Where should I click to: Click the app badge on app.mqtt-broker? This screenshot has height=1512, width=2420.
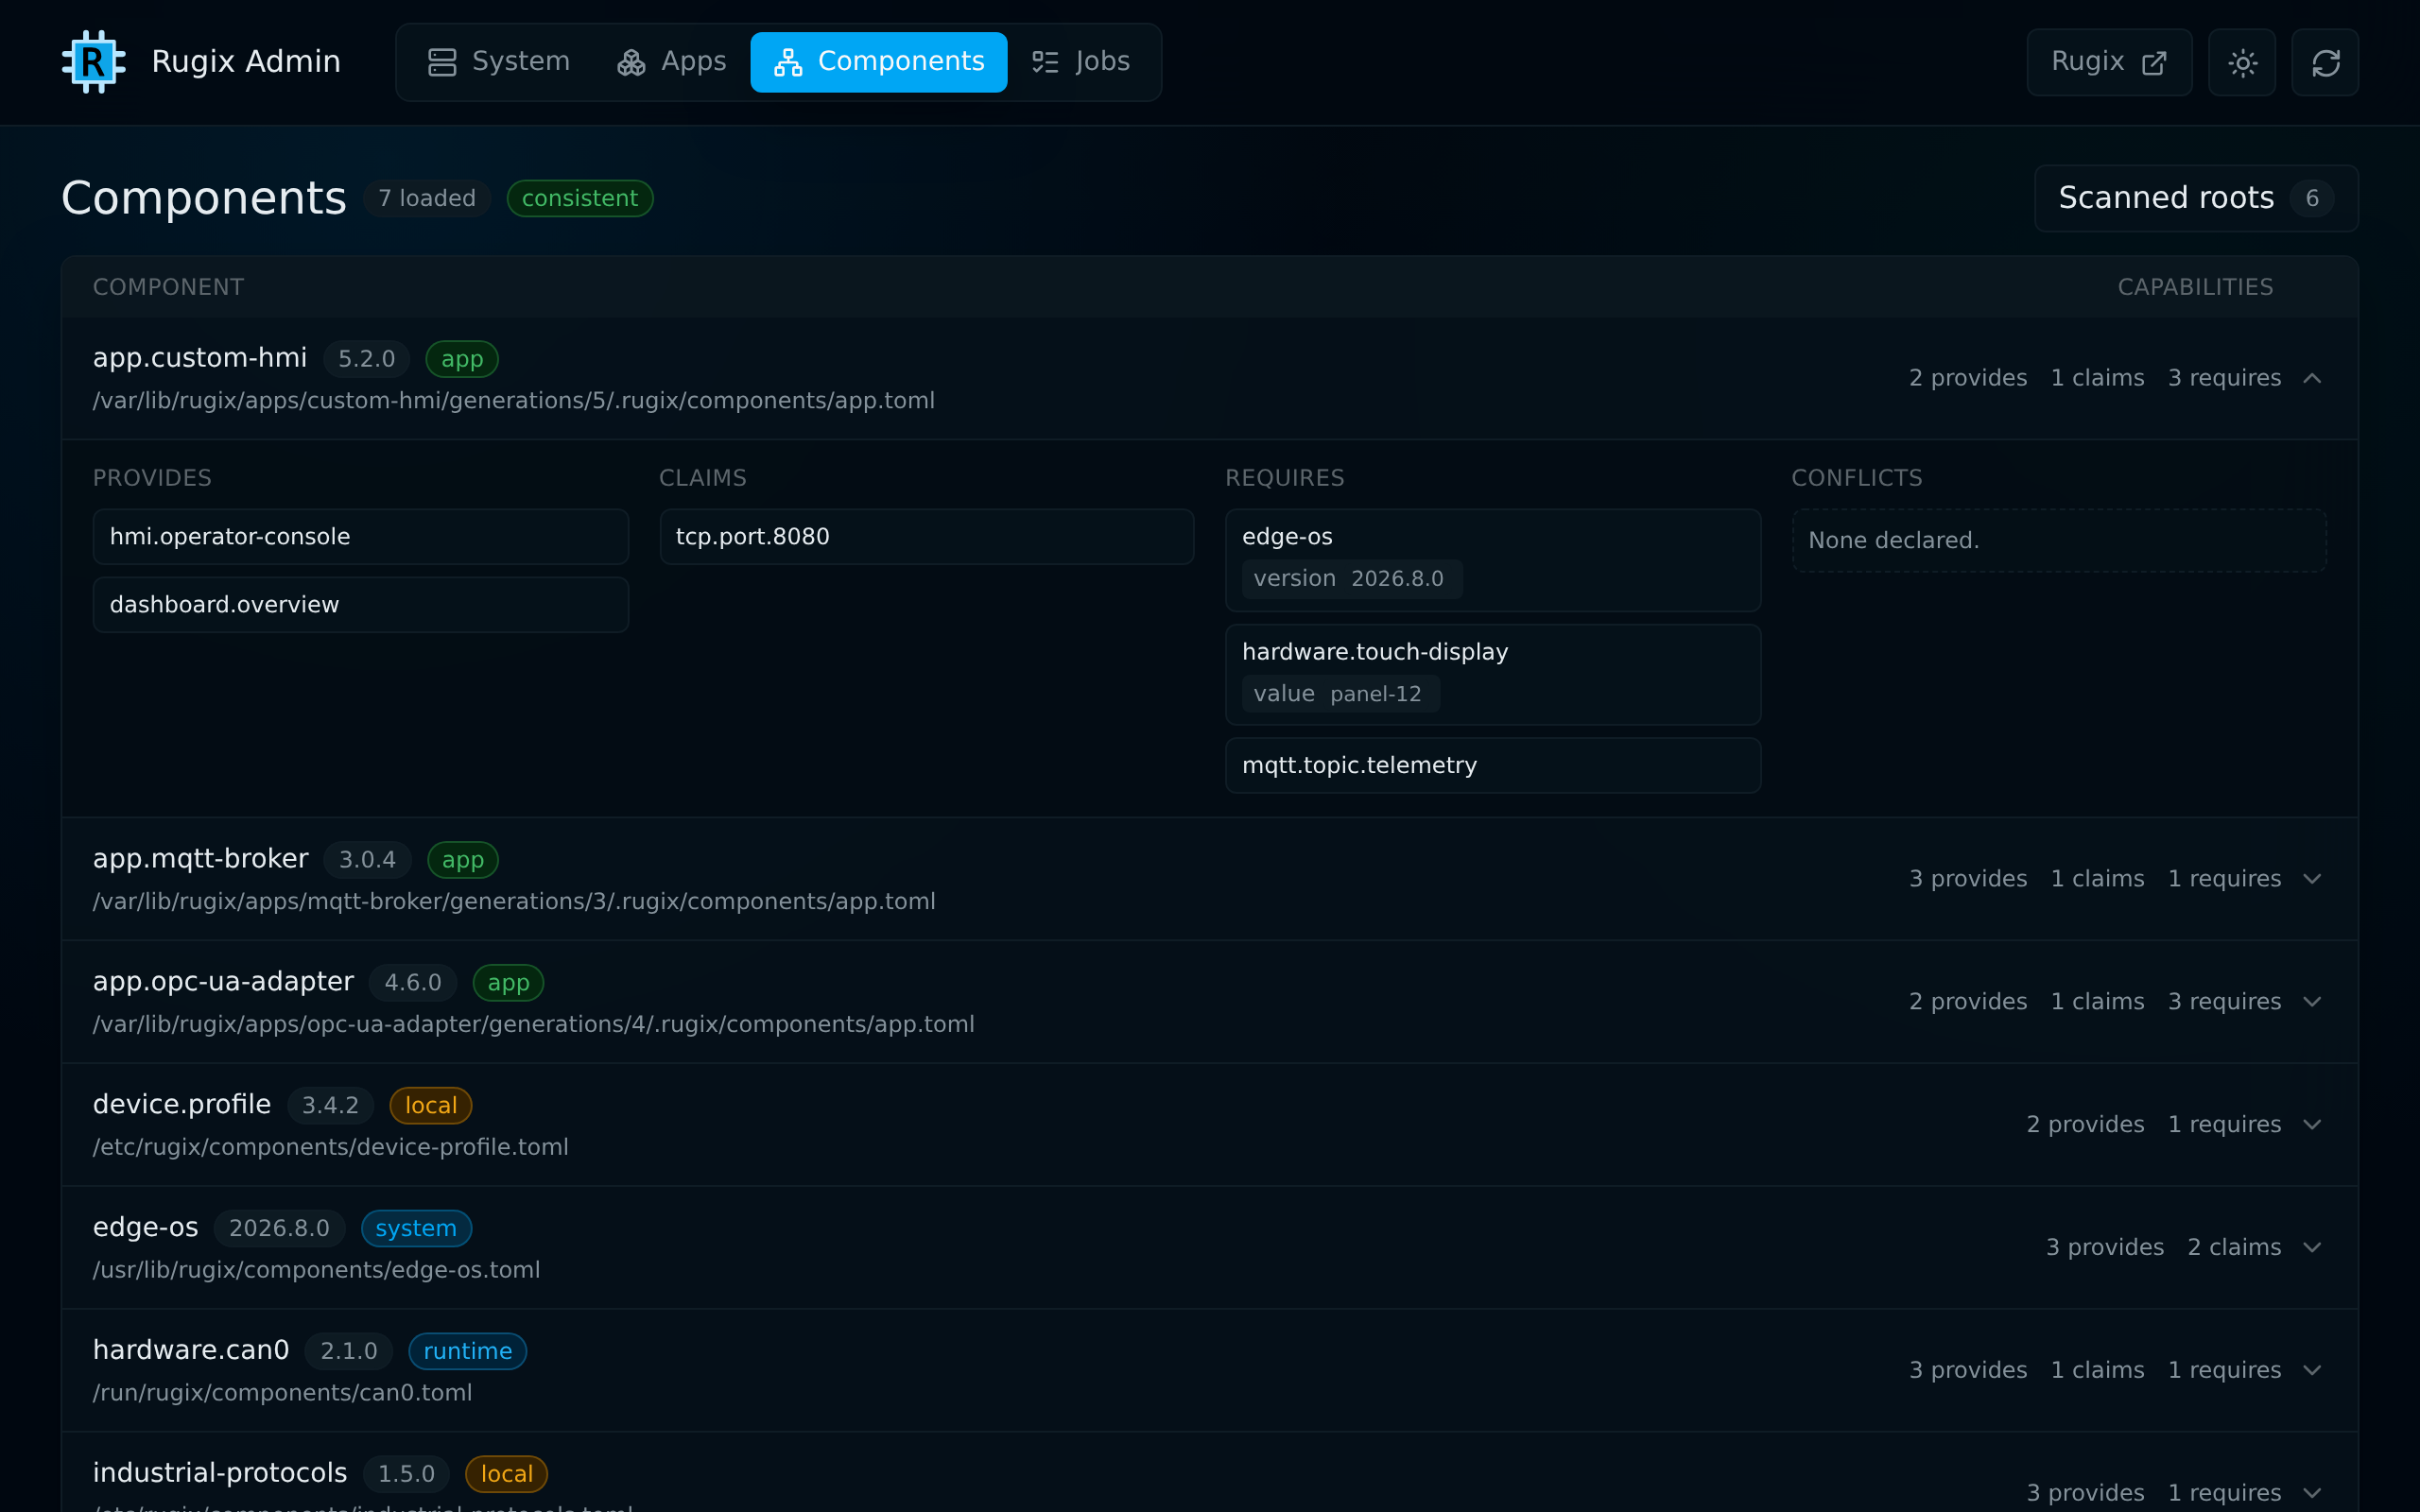(x=463, y=860)
